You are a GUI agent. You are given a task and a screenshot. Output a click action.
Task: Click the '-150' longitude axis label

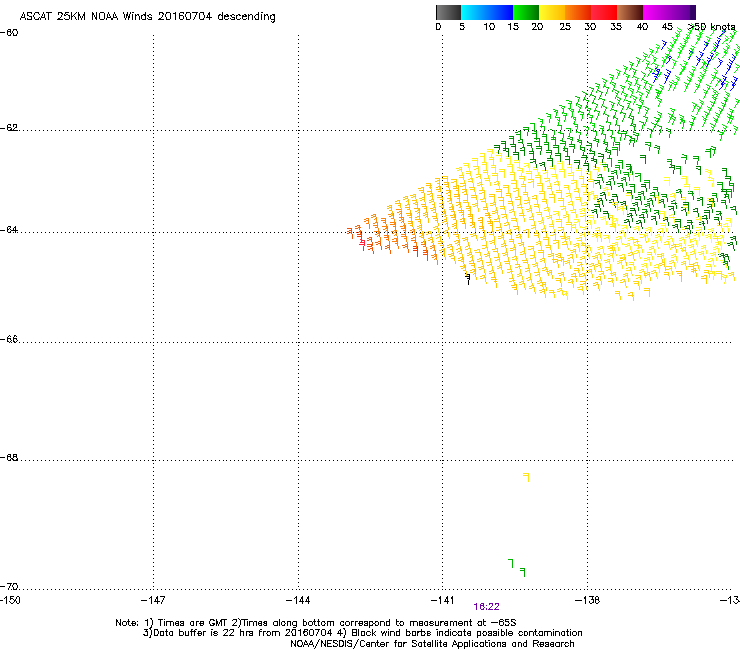point(10,600)
